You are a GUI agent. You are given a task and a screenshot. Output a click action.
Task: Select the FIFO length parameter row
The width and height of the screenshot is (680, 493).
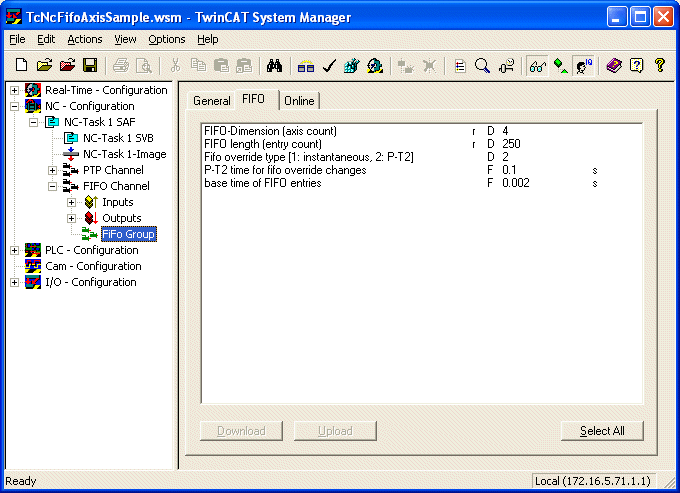pyautogui.click(x=262, y=144)
